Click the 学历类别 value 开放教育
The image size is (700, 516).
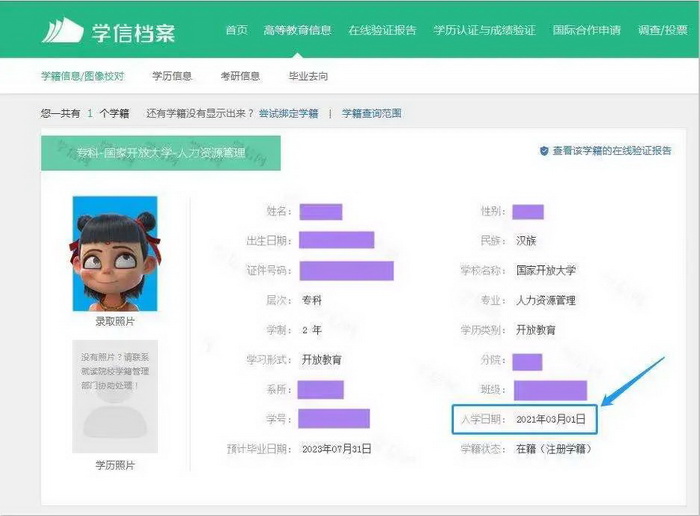pyautogui.click(x=536, y=330)
